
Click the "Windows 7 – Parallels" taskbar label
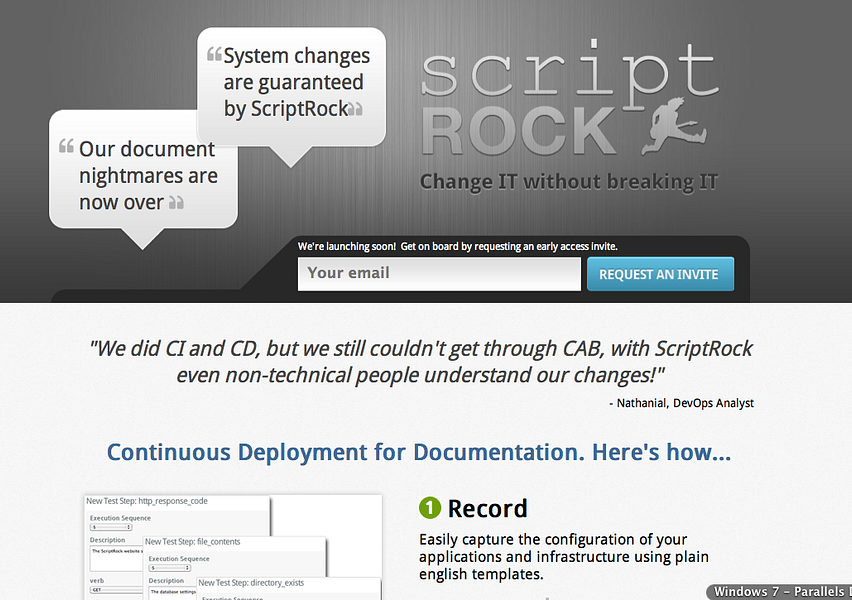pos(779,591)
